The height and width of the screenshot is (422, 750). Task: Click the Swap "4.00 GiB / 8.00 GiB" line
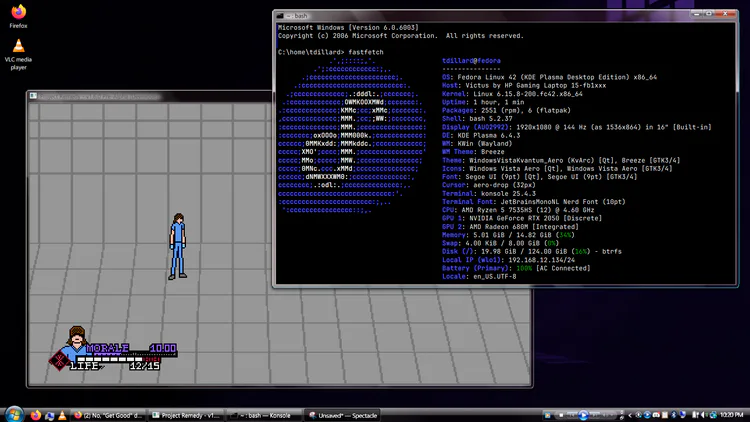click(500, 244)
